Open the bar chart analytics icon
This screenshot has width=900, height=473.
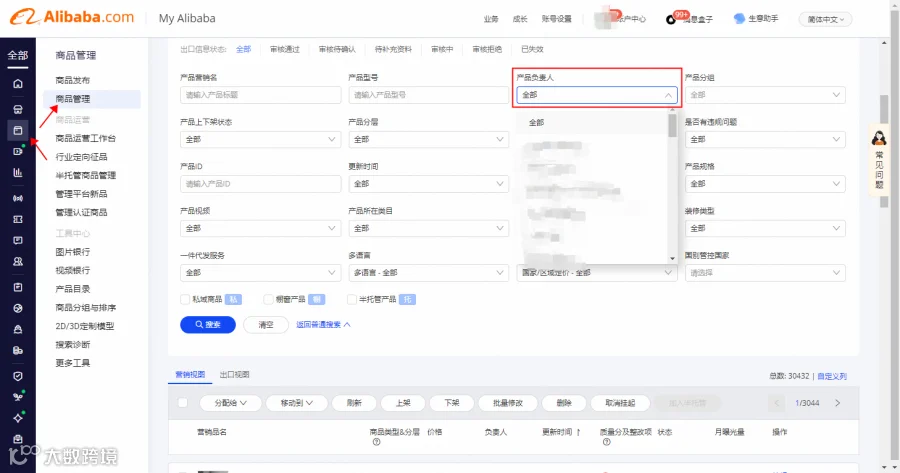(x=18, y=172)
